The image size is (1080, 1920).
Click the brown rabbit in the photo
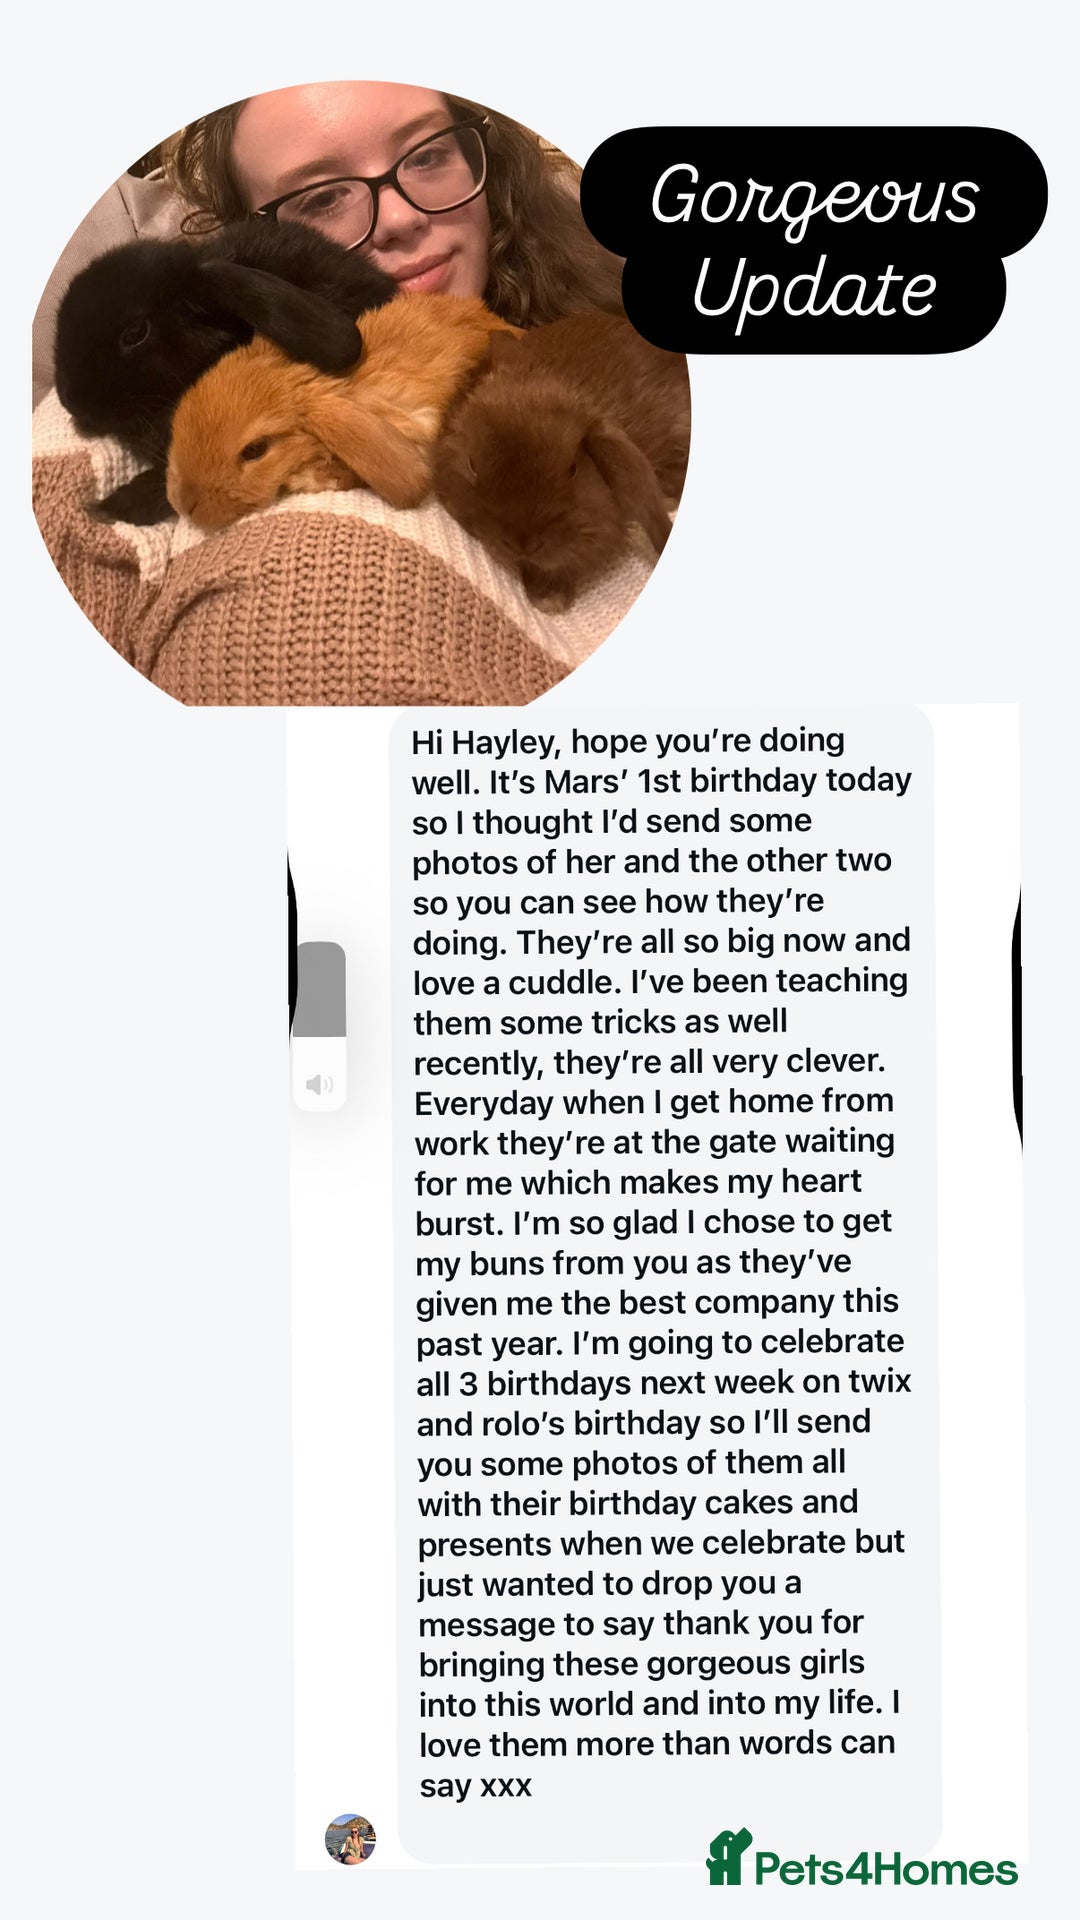pos(560,460)
